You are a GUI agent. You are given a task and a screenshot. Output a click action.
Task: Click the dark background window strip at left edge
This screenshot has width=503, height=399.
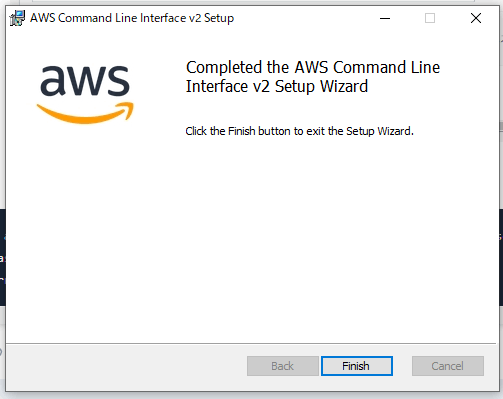coord(2,257)
